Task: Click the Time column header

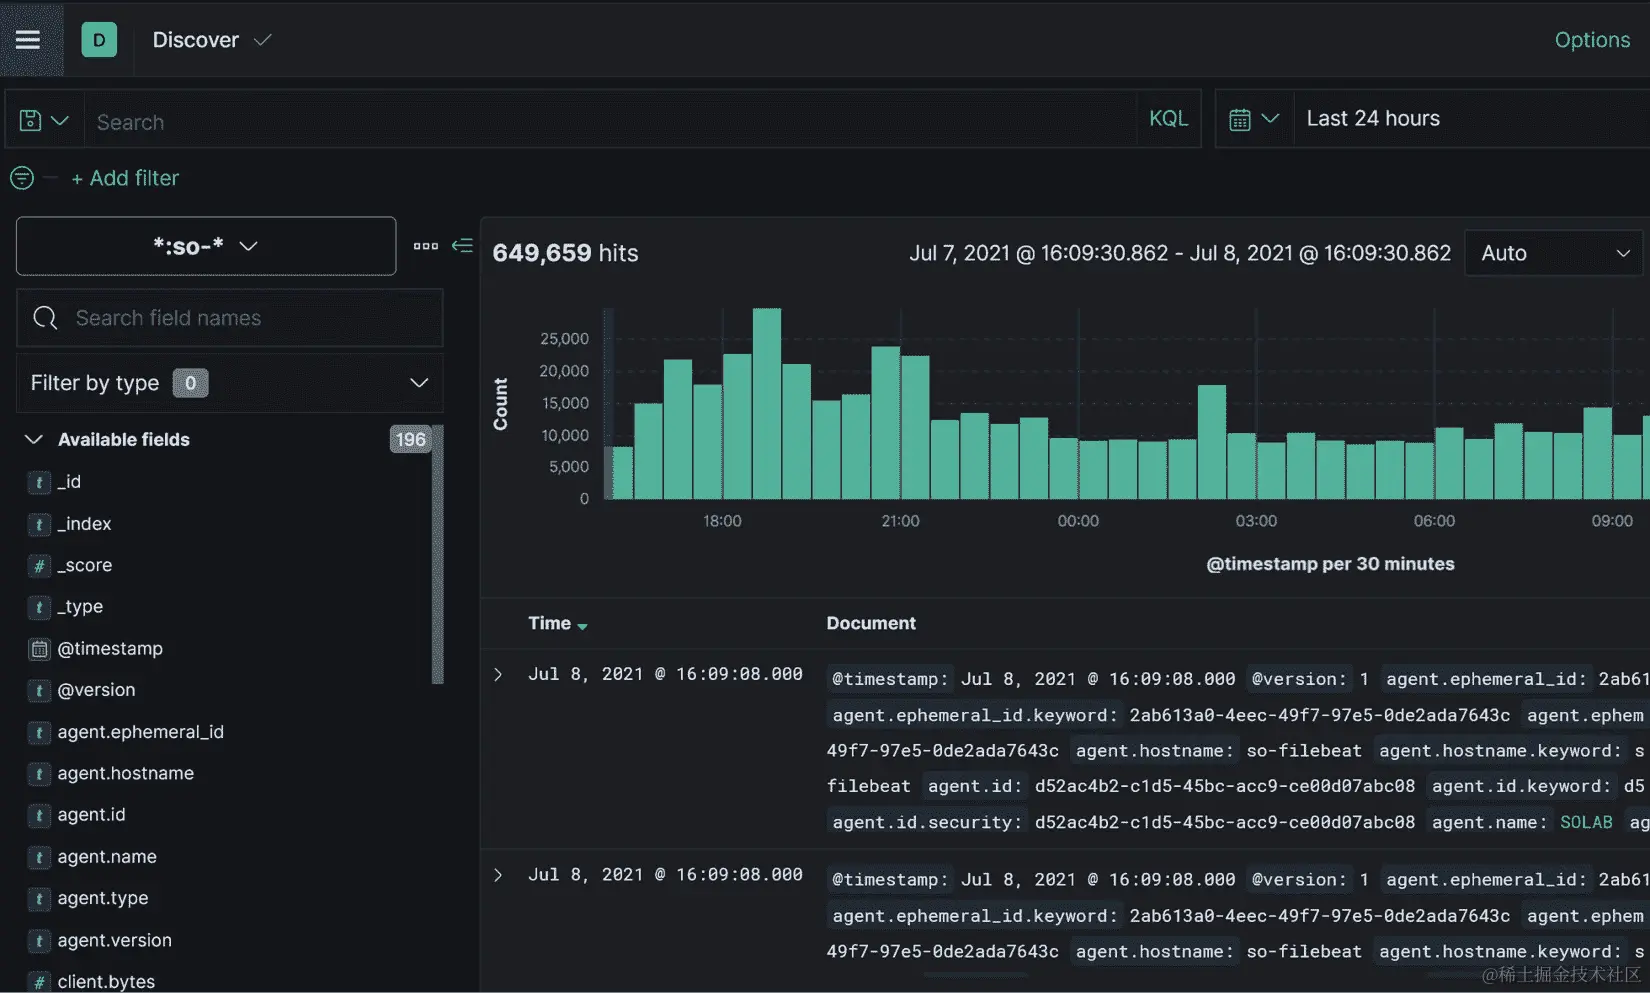Action: pyautogui.click(x=550, y=623)
